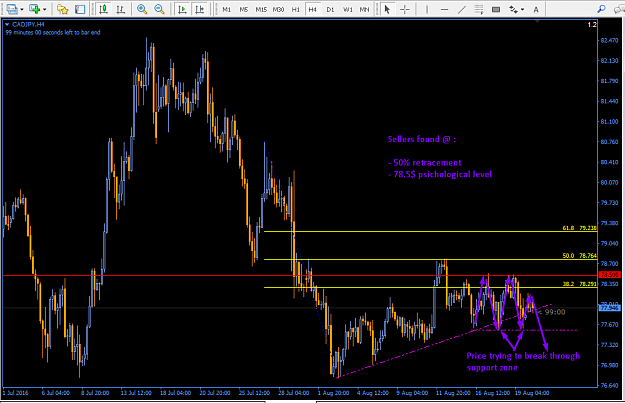This screenshot has height=403, width=625.
Task: Click the 'Sellers found @ :' annotation
Action: [x=422, y=139]
